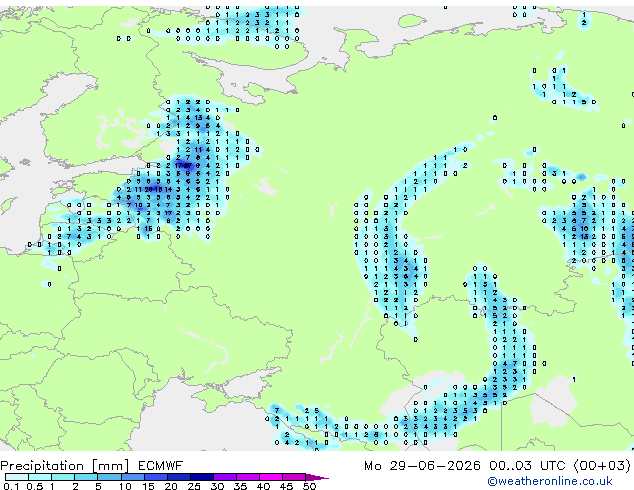Select the 'Precipitation [mm]' title text
Image resolution: width=634 pixels, height=490 pixels.
click(65, 466)
